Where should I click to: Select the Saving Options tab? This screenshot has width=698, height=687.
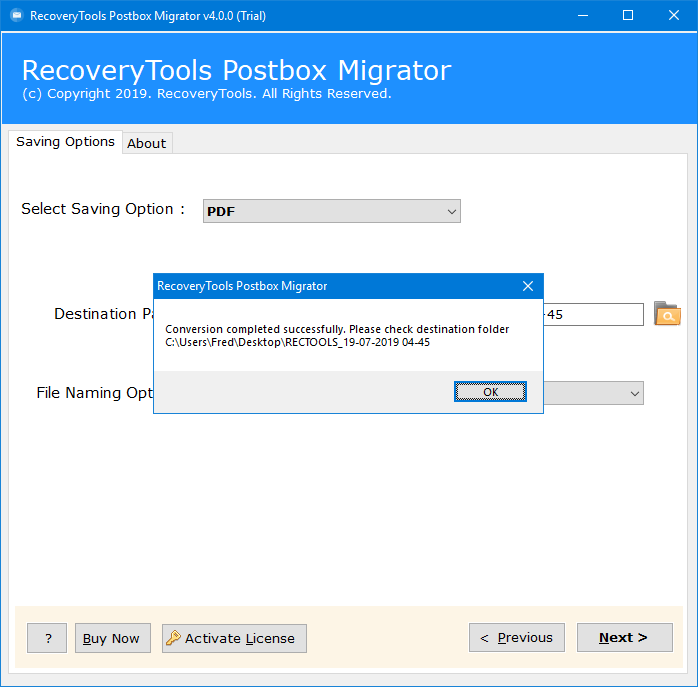(x=65, y=142)
